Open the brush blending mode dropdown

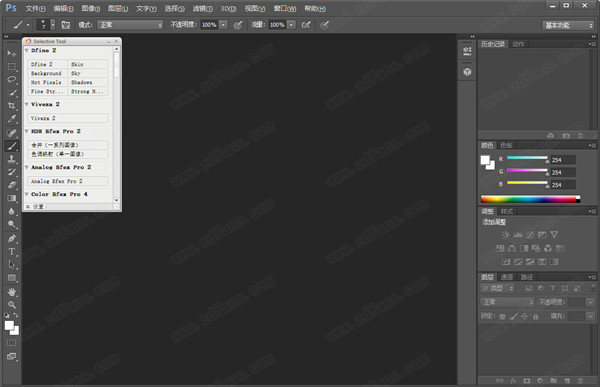(x=130, y=25)
